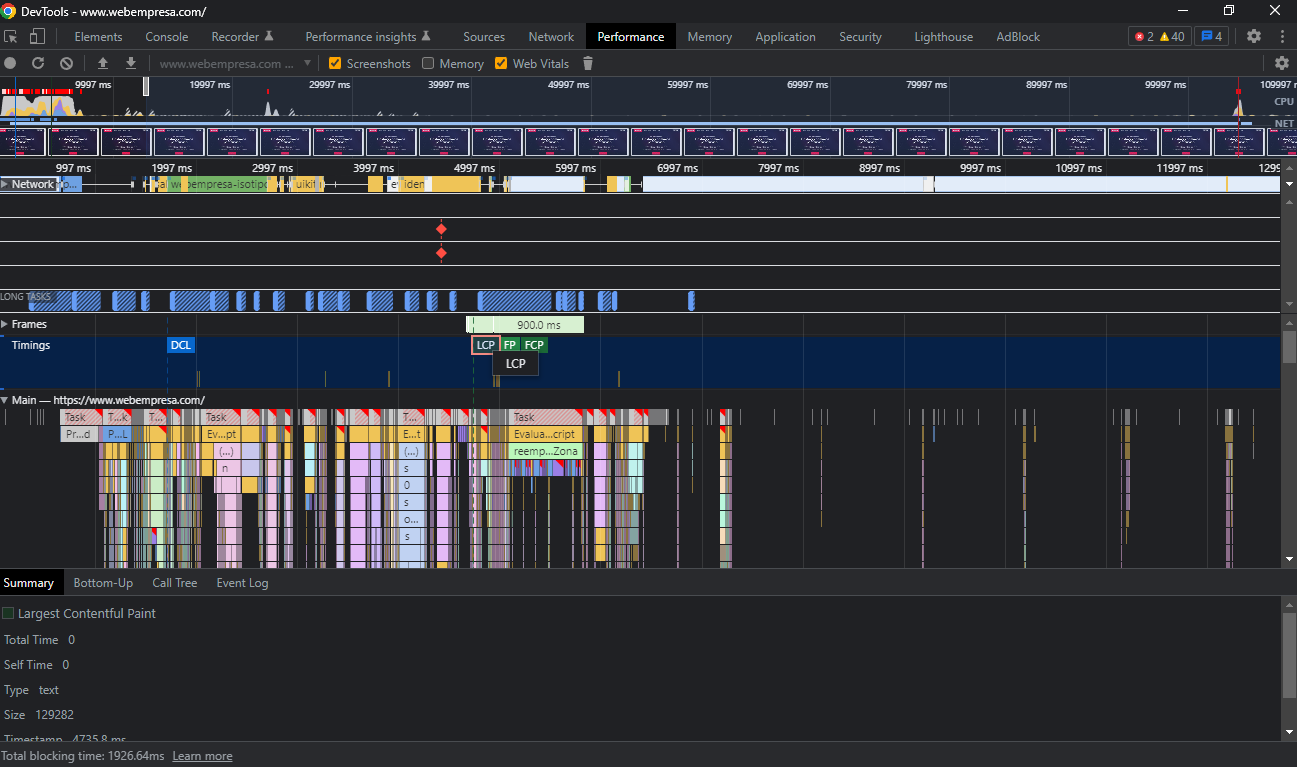Click Total blocking time 1926.64ms text
Screen dimensions: 1297x767
tap(83, 756)
